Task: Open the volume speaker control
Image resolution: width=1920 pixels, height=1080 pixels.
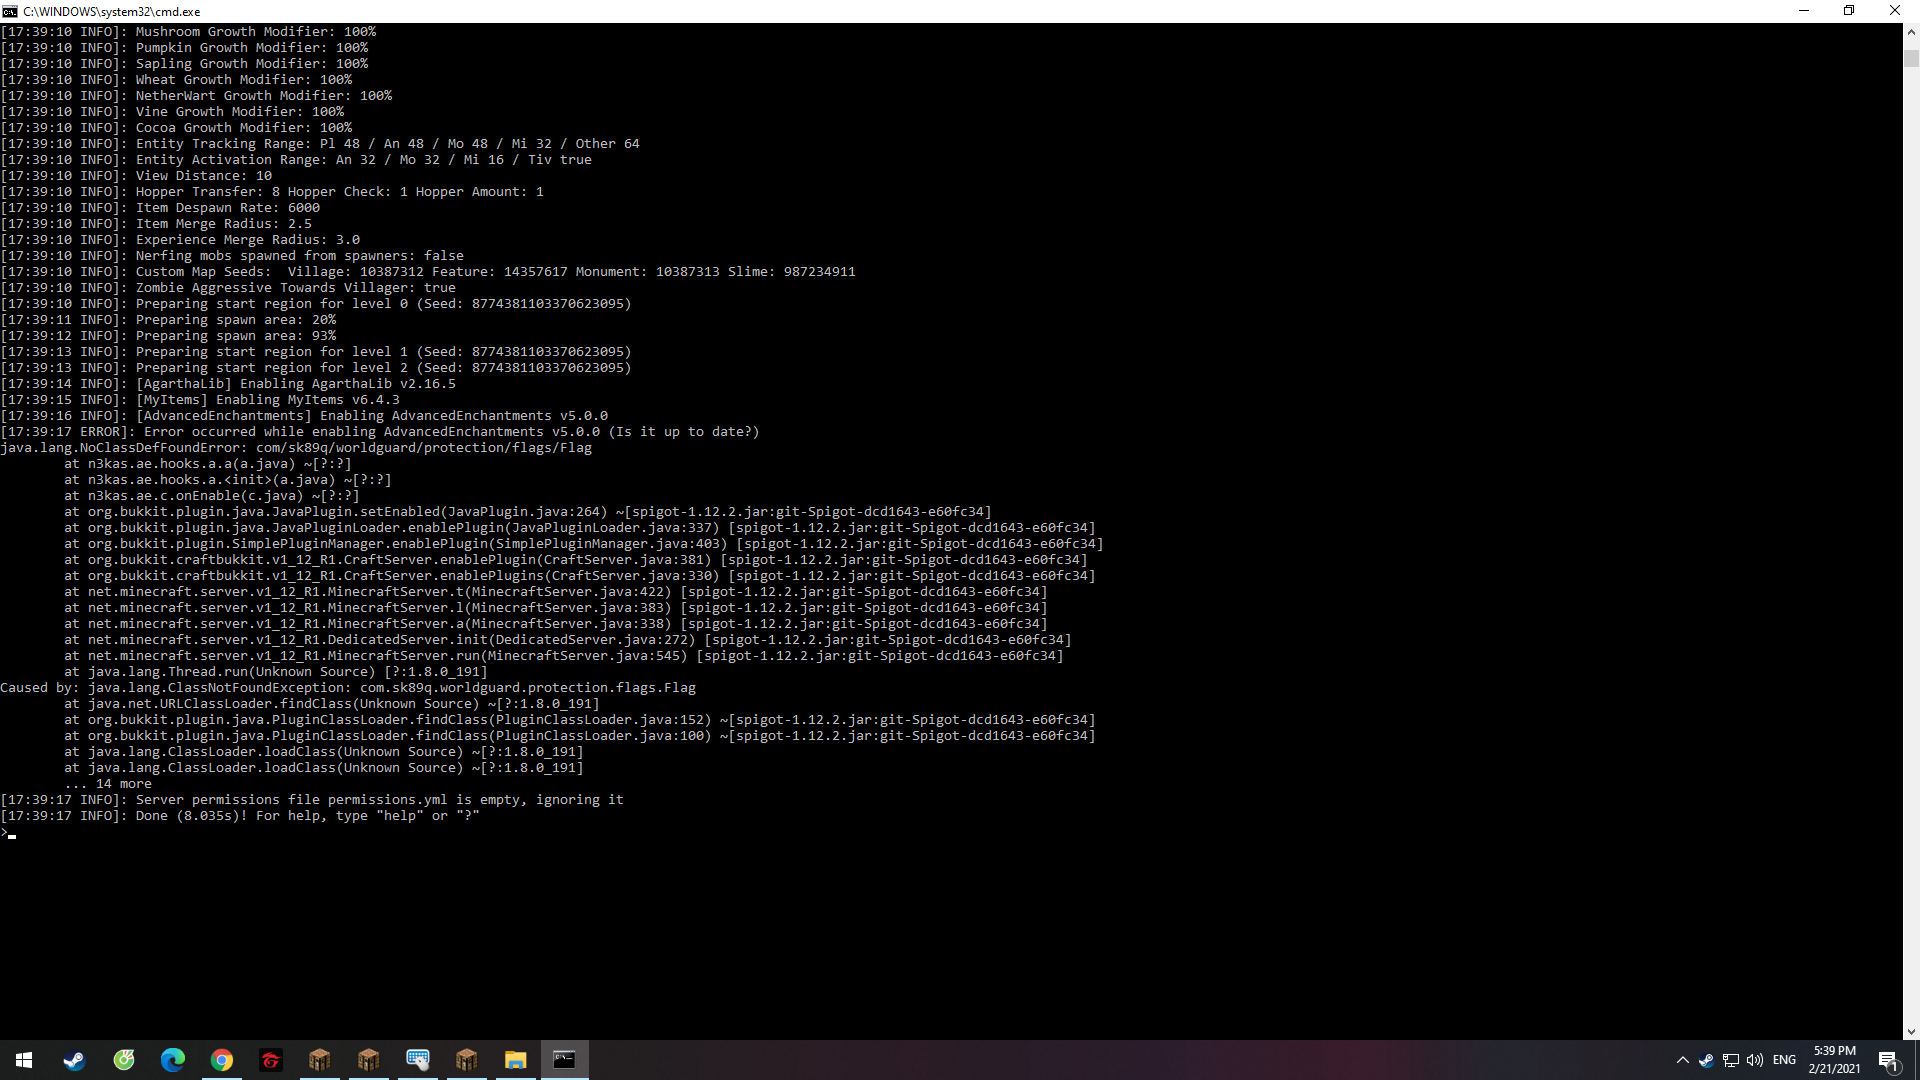Action: point(1755,1060)
